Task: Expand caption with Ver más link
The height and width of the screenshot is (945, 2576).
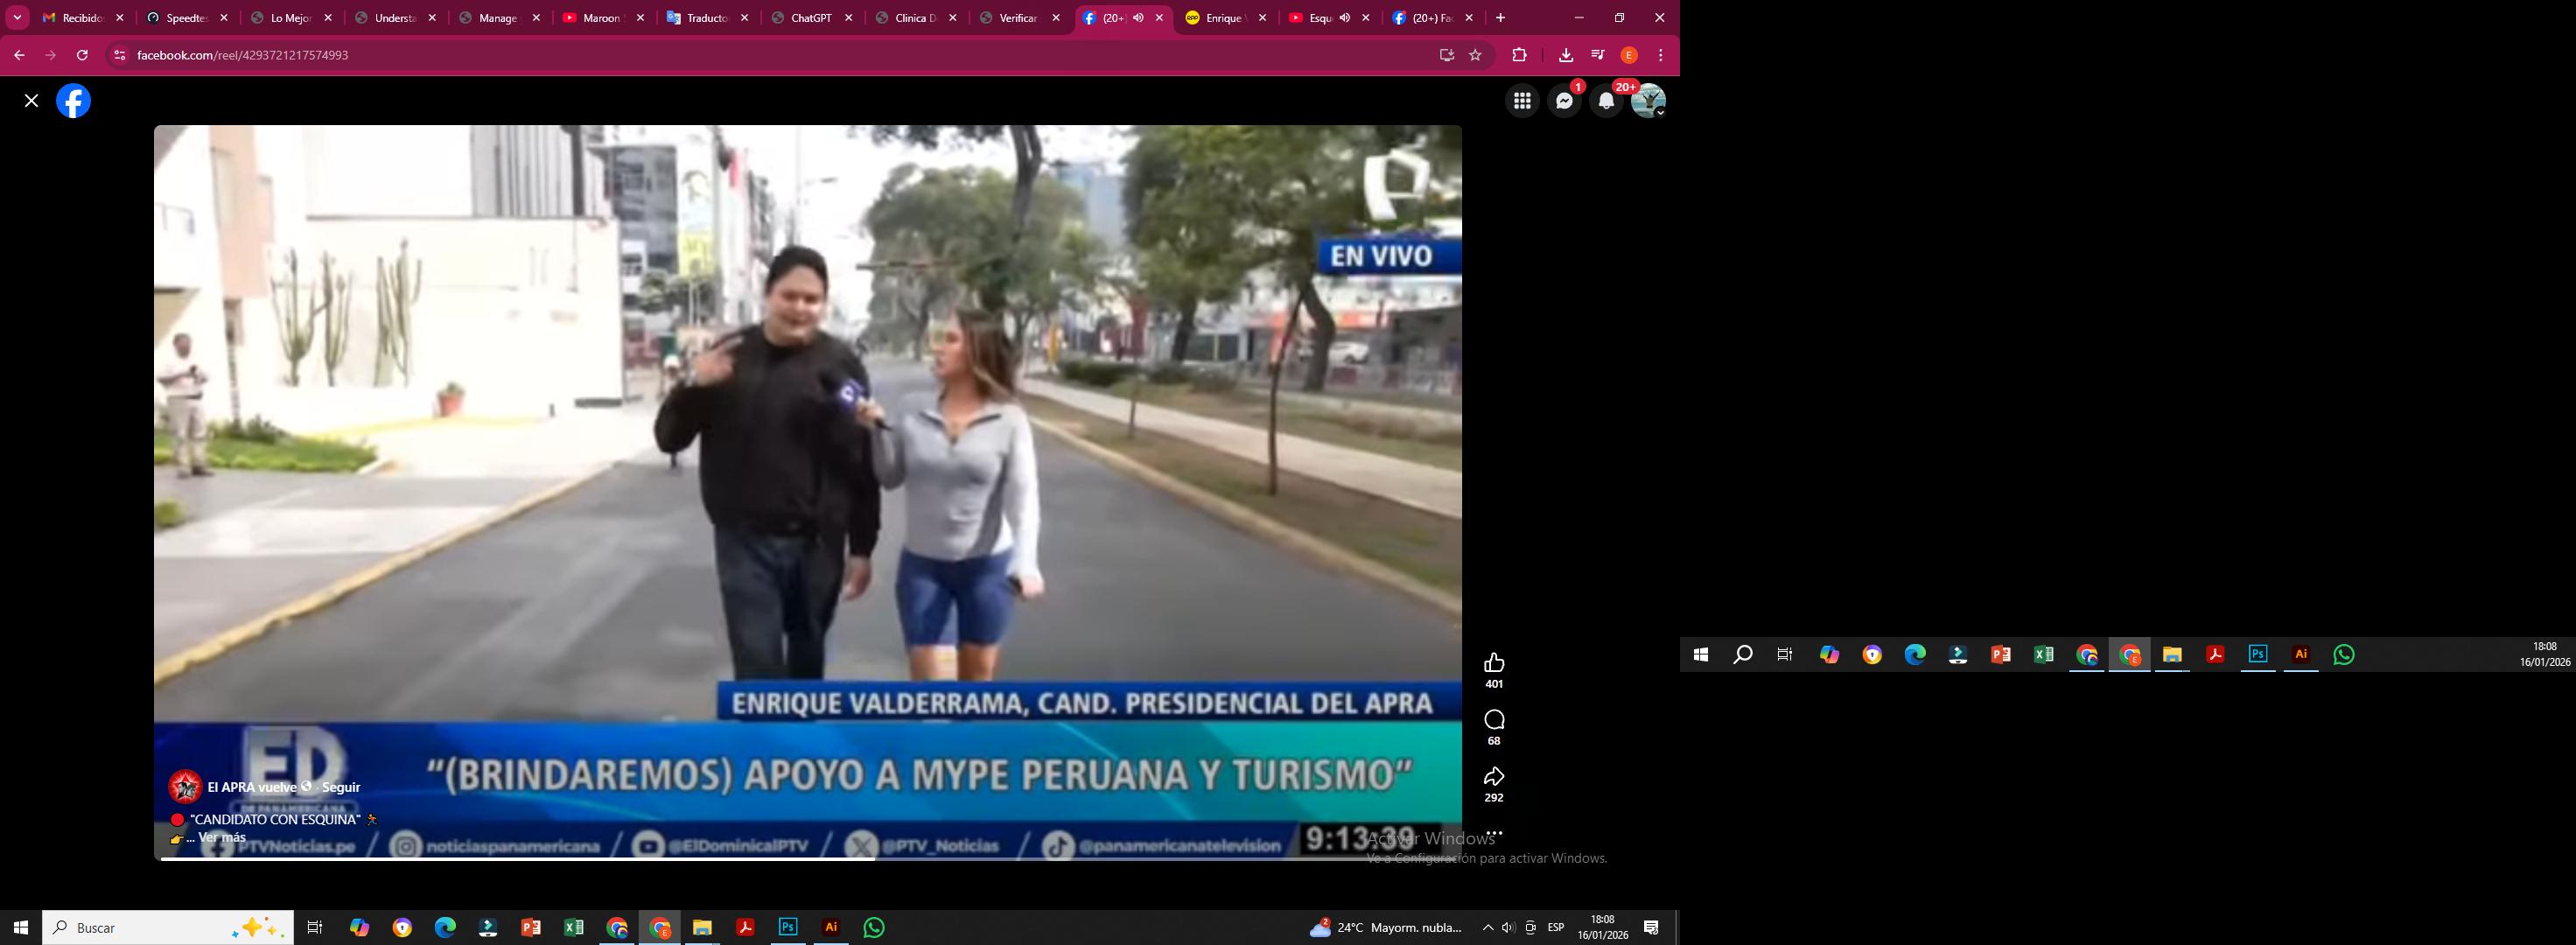Action: pyautogui.click(x=222, y=838)
